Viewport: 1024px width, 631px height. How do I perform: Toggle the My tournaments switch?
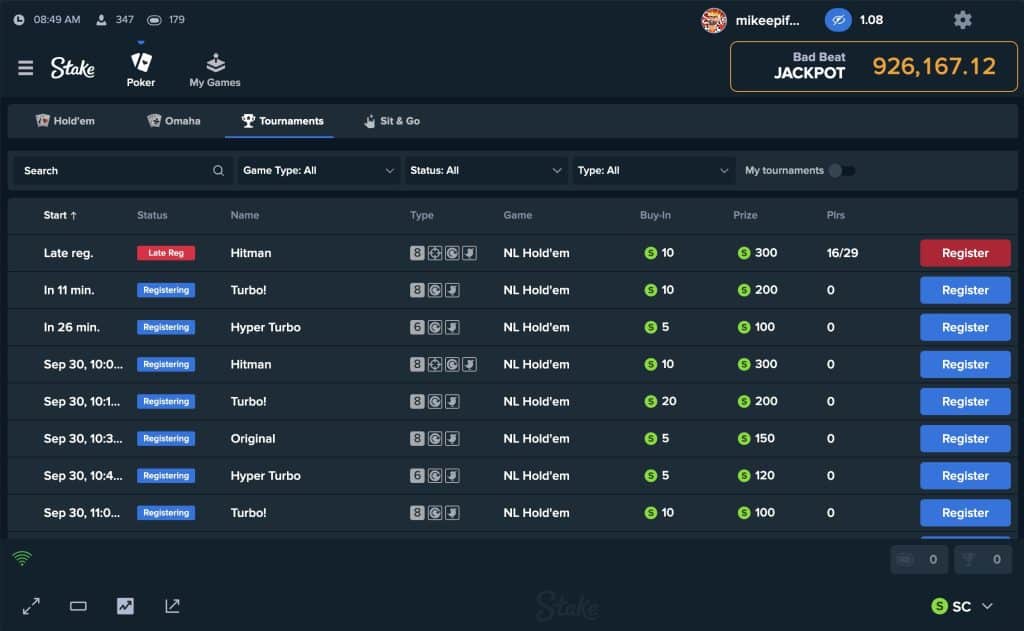pos(846,171)
